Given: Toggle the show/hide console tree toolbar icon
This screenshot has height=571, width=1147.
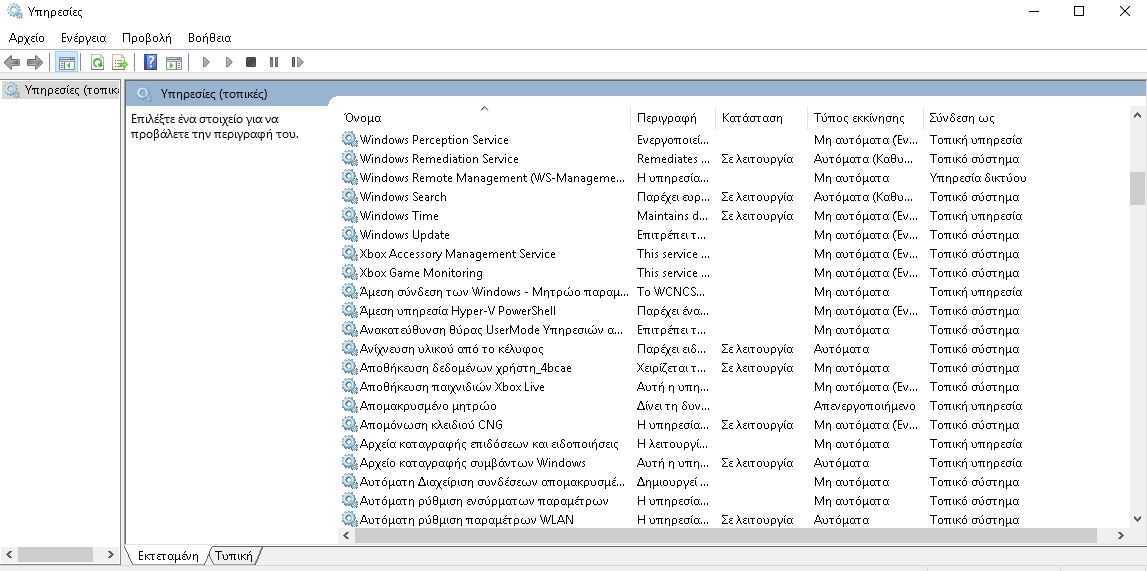Looking at the screenshot, I should tap(67, 63).
